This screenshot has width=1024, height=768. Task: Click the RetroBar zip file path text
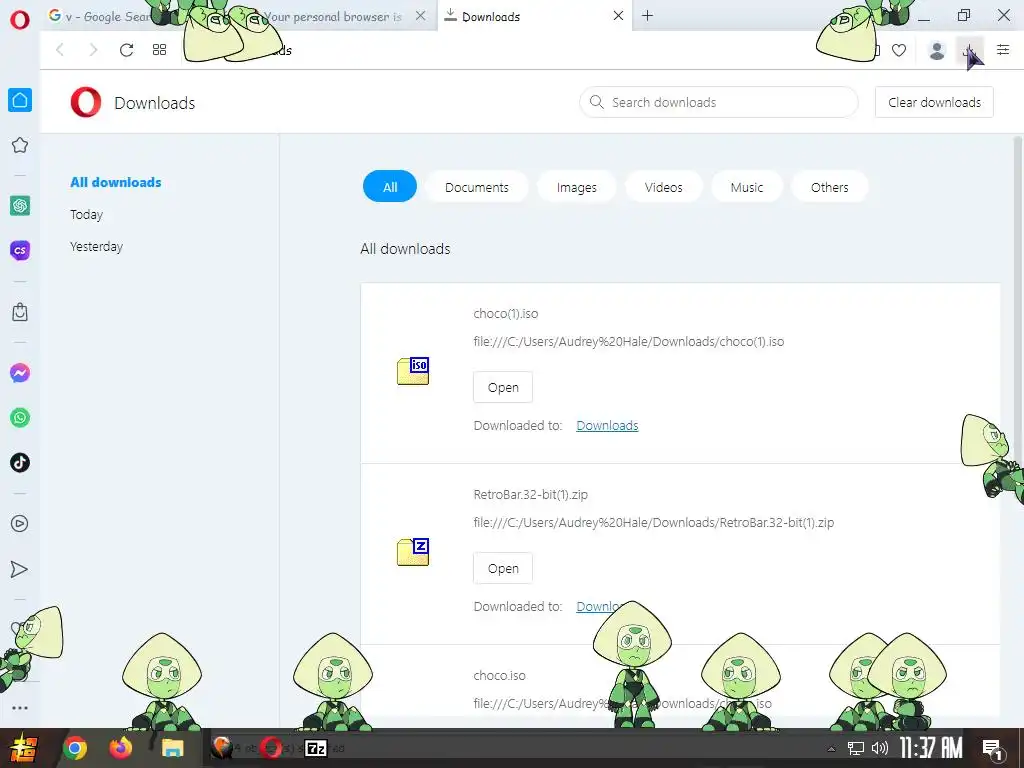pos(654,522)
